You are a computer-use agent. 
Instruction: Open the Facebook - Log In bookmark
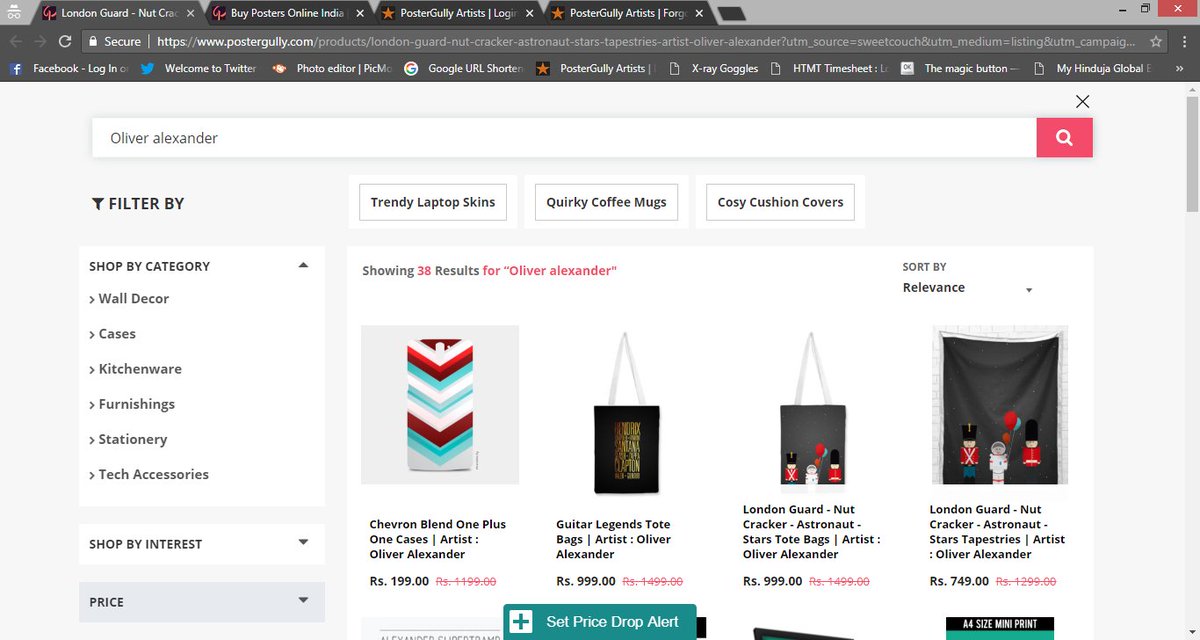68,68
